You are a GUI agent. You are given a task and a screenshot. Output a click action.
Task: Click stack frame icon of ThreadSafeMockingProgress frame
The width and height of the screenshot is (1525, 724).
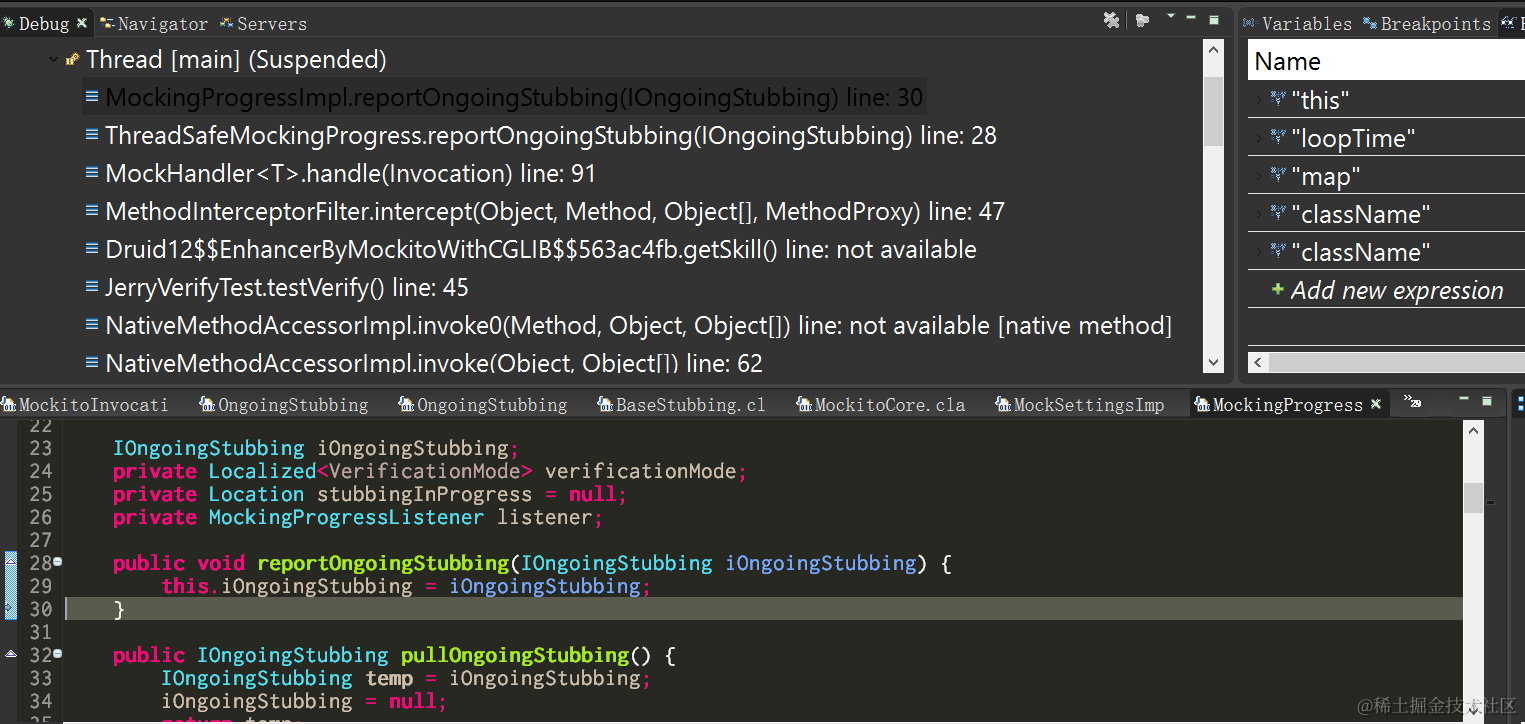pyautogui.click(x=92, y=135)
